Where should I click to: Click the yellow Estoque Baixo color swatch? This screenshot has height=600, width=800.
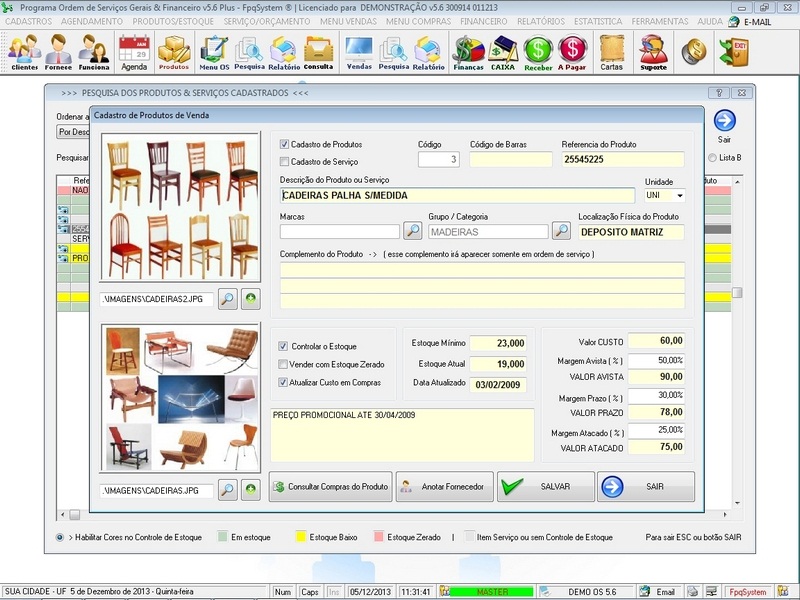click(x=302, y=535)
